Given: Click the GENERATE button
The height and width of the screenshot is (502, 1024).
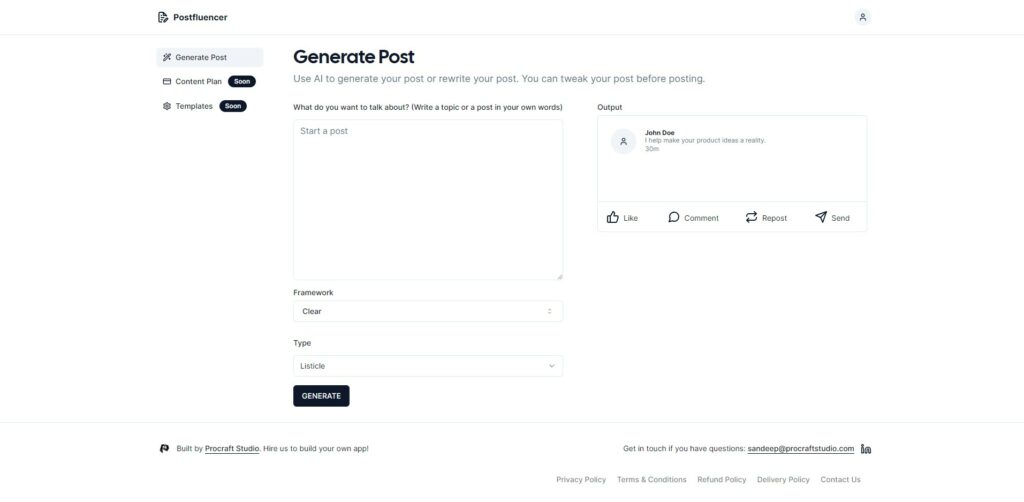Looking at the screenshot, I should pos(321,396).
